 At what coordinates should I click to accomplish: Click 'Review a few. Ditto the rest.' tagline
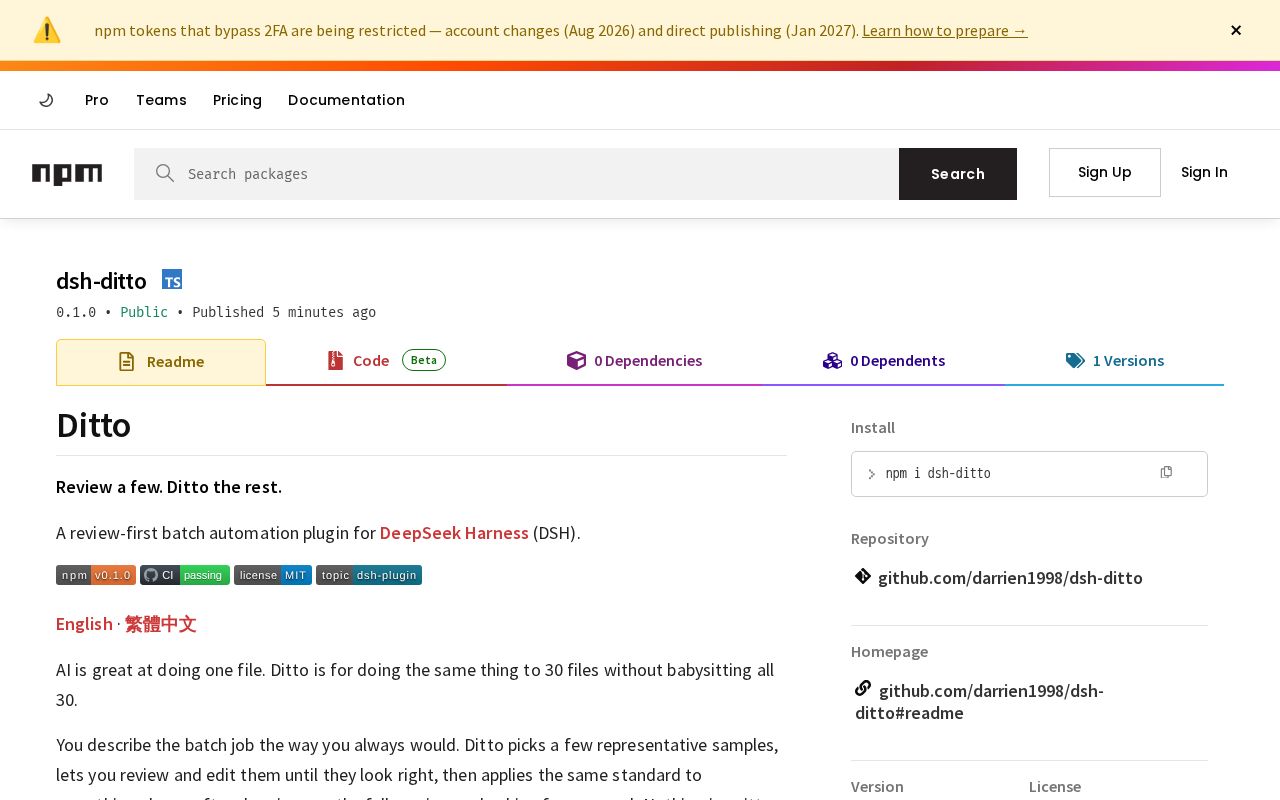tap(169, 487)
